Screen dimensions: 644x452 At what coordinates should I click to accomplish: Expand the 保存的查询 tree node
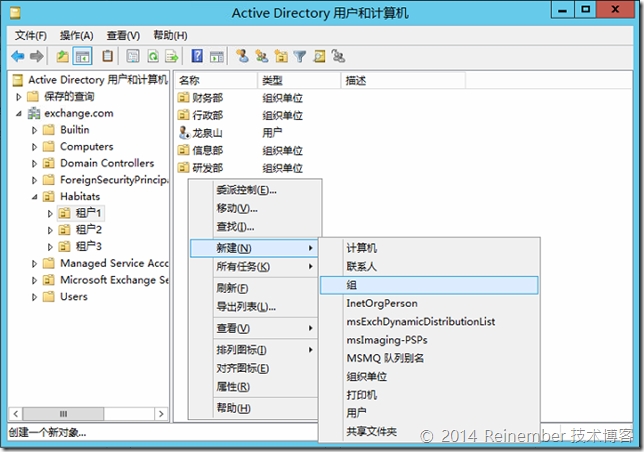(x=18, y=97)
